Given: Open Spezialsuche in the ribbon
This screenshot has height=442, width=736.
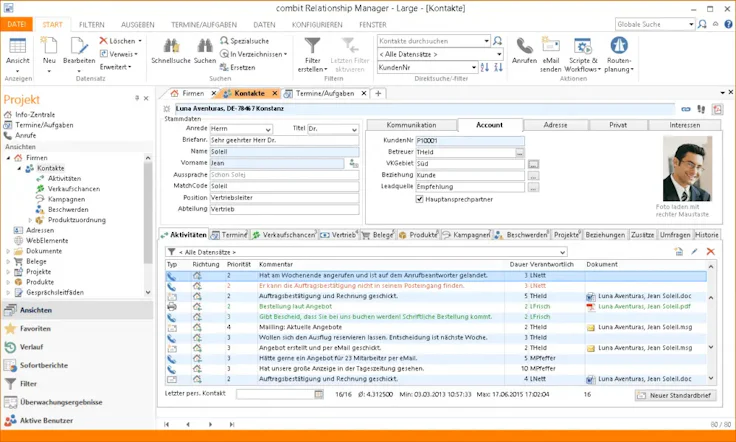Looking at the screenshot, I should click(x=245, y=41).
